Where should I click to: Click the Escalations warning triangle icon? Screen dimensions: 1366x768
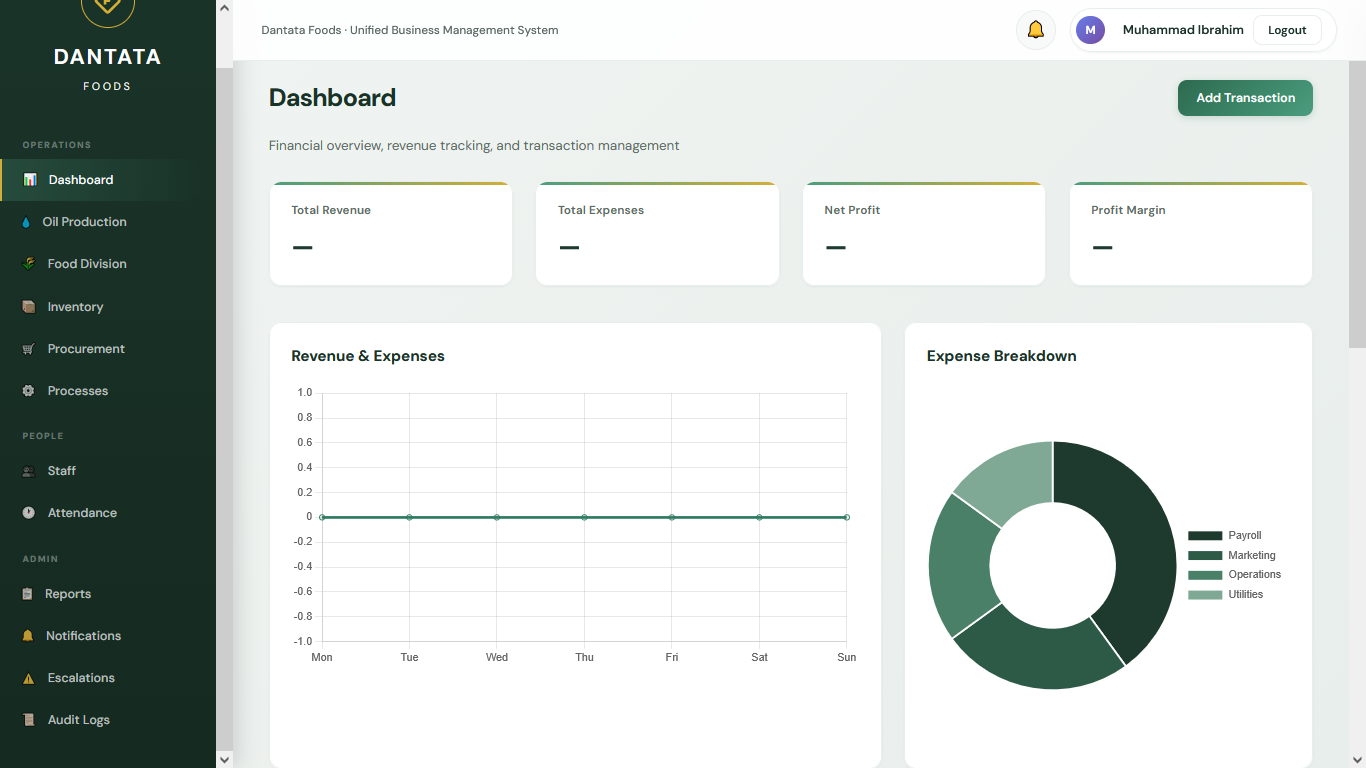pyautogui.click(x=29, y=678)
